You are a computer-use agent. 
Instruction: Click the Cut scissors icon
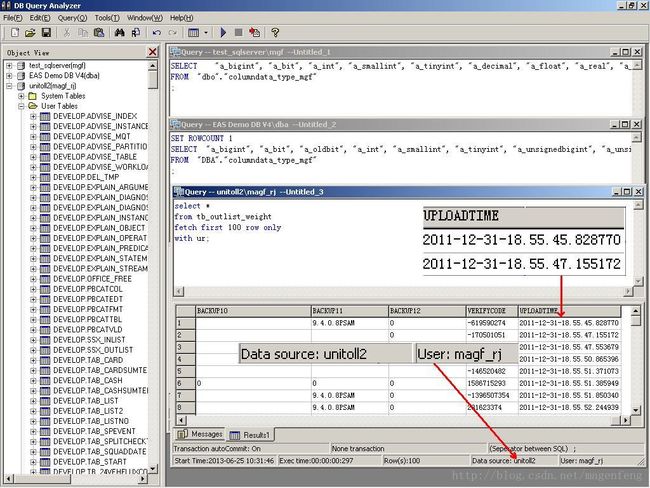click(x=67, y=32)
